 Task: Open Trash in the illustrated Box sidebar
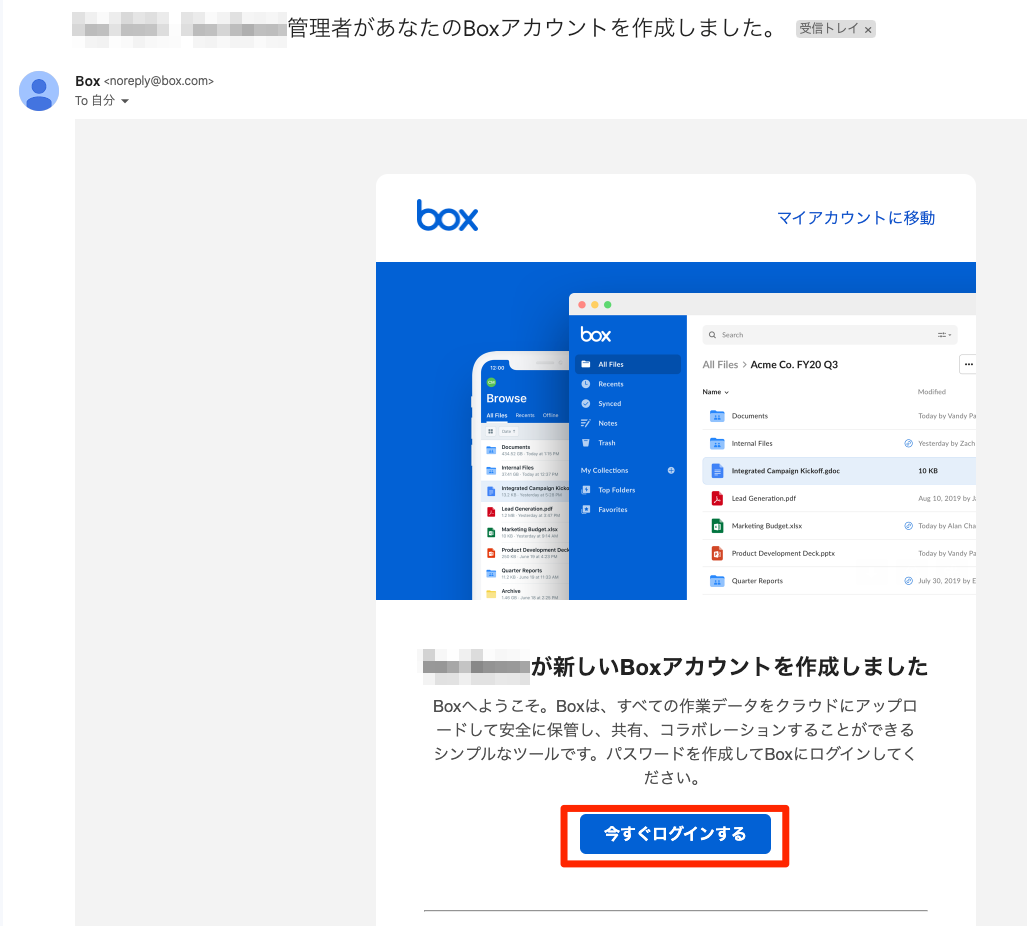pos(607,443)
